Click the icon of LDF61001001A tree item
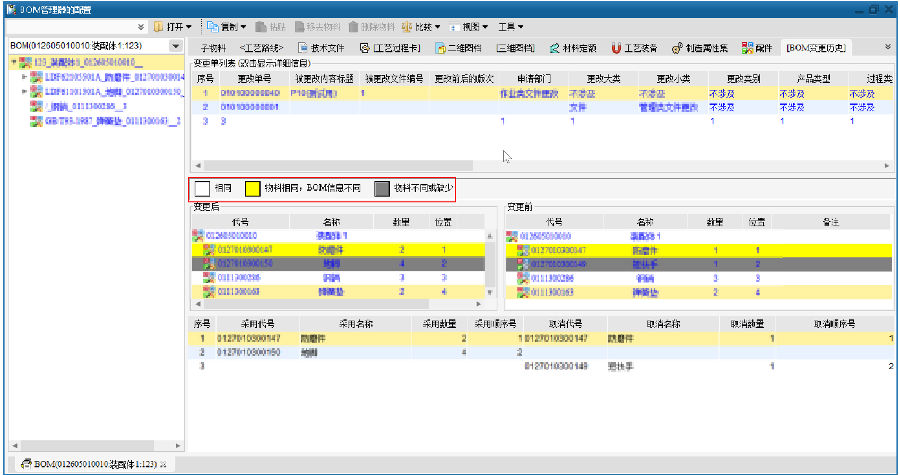The image size is (900, 475). click(36, 91)
